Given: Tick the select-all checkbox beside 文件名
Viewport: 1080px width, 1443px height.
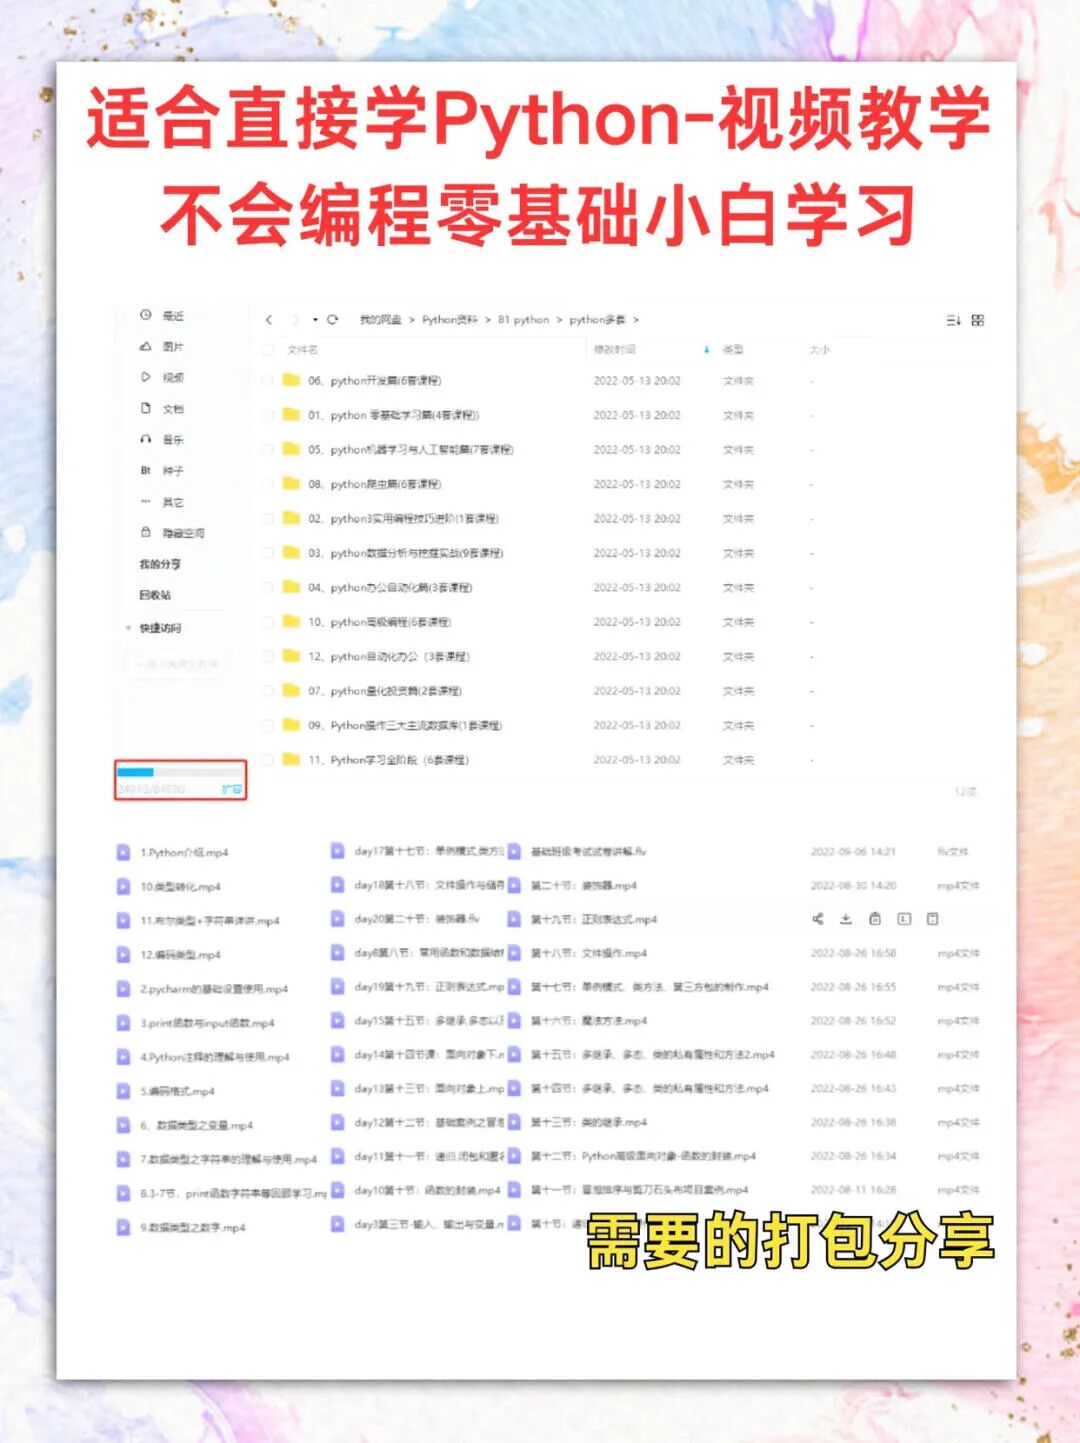Looking at the screenshot, I should point(267,349).
